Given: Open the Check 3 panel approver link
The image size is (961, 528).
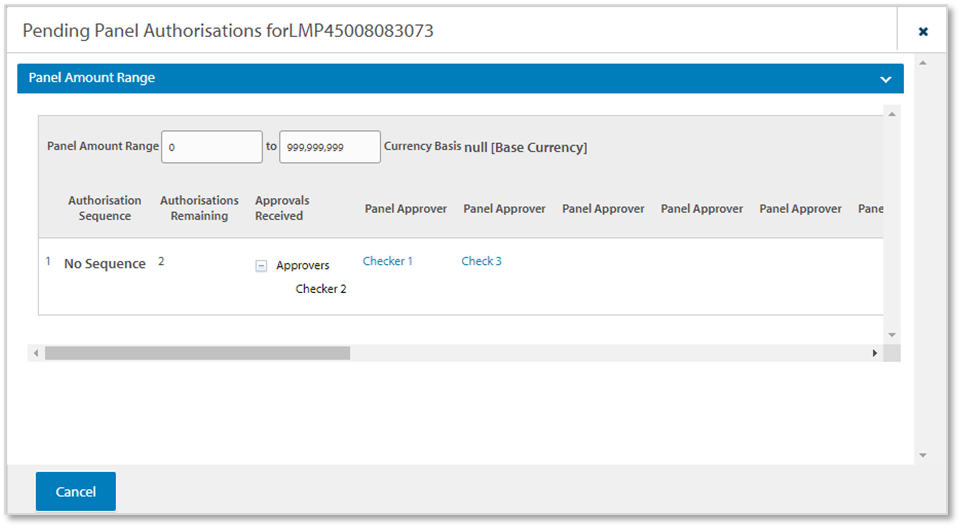Looking at the screenshot, I should [481, 261].
